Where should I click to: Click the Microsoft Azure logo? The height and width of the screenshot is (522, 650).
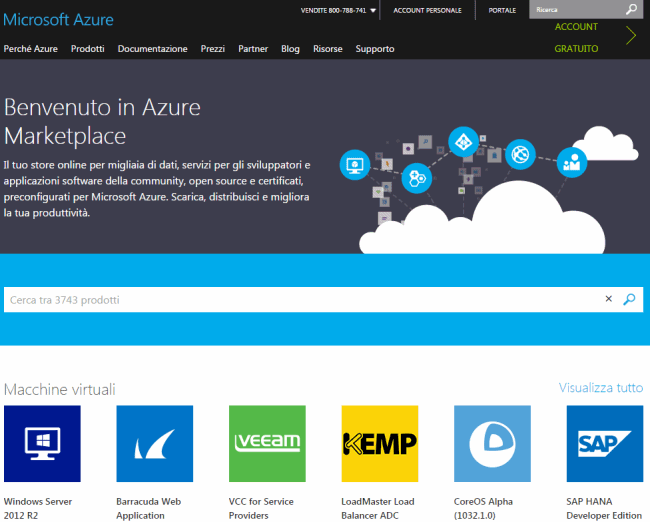[x=58, y=19]
